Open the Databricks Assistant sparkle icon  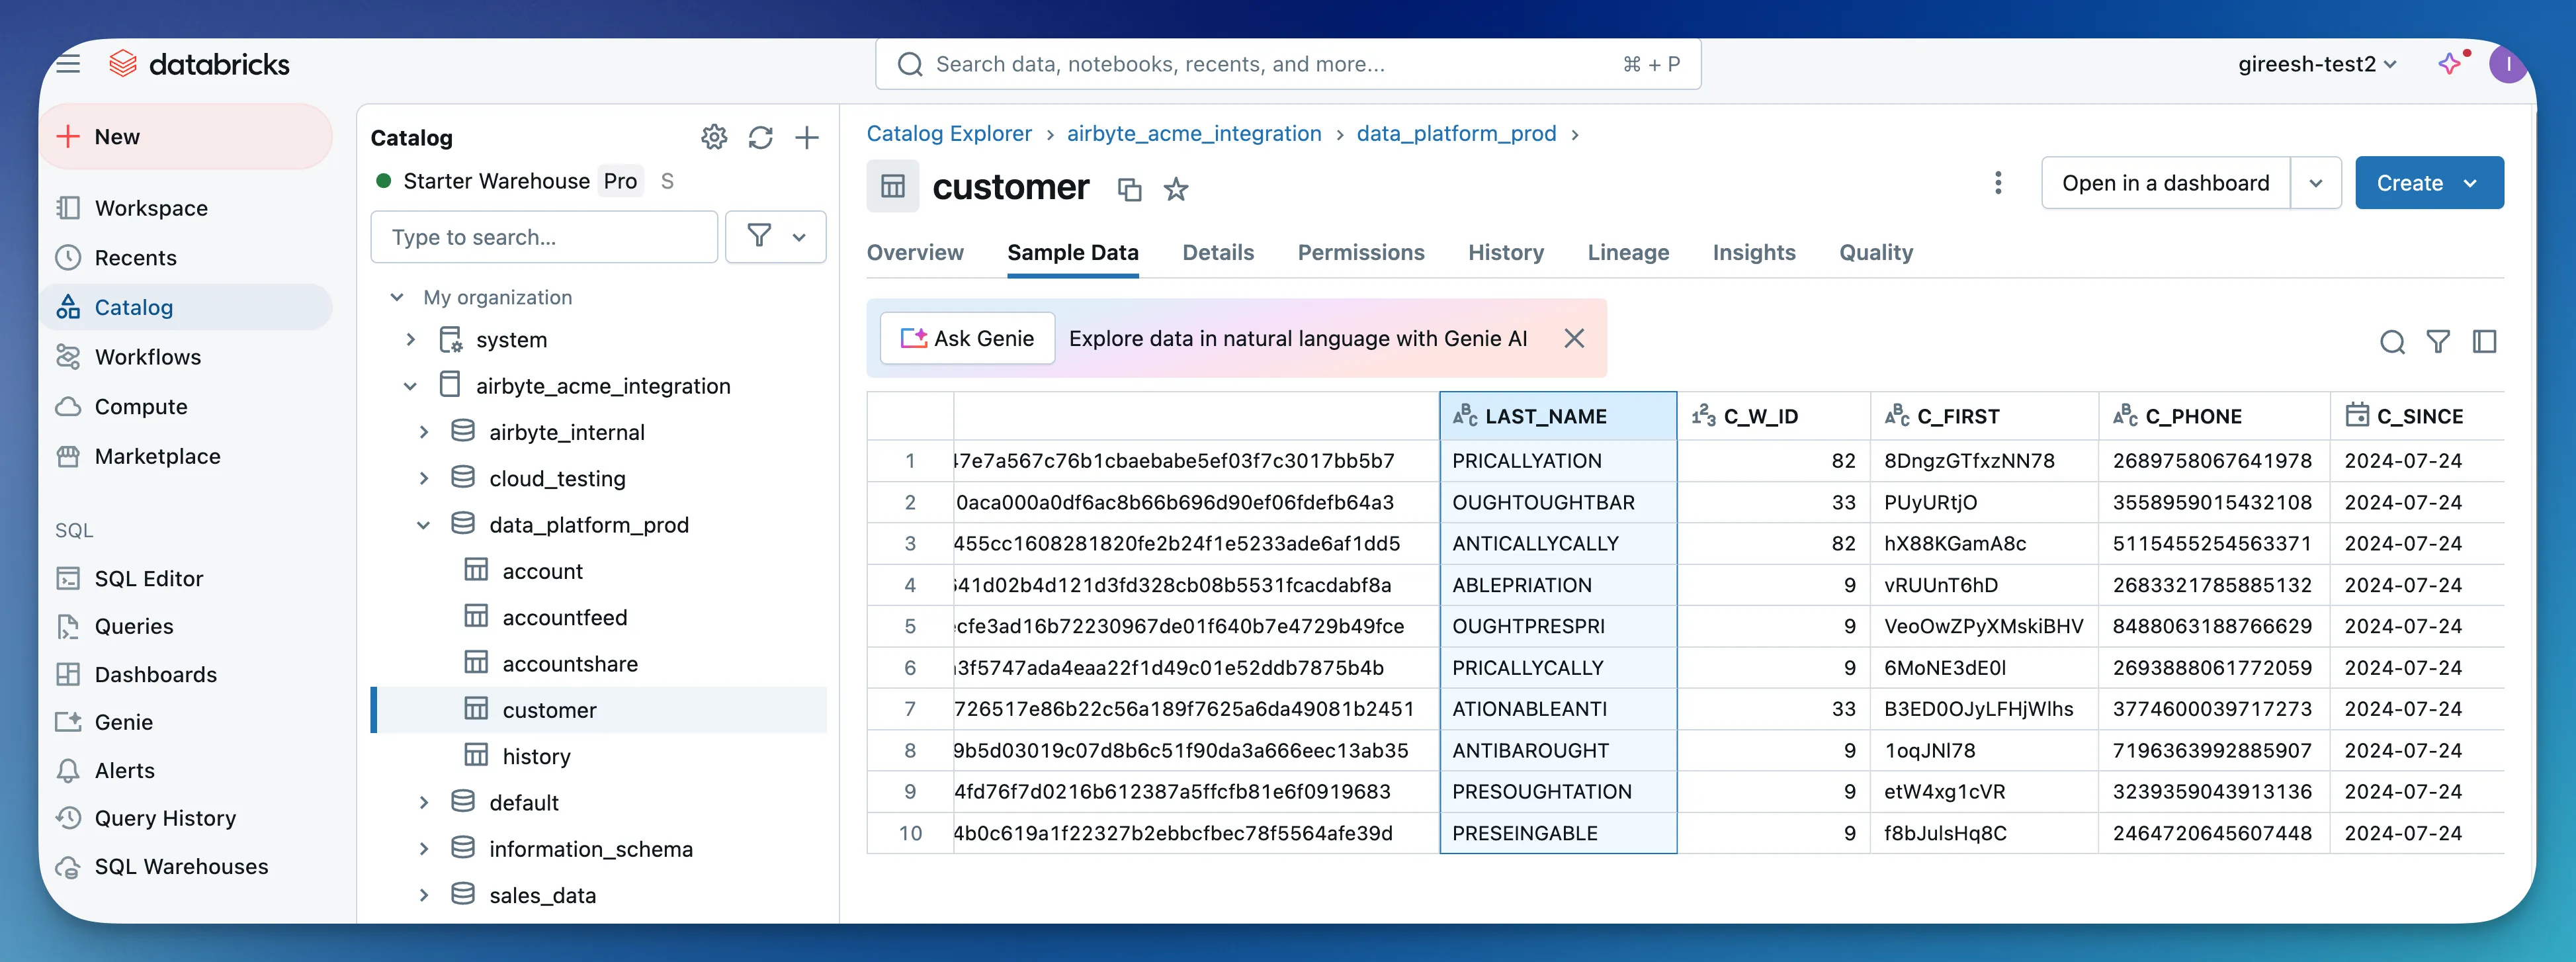pos(2449,64)
